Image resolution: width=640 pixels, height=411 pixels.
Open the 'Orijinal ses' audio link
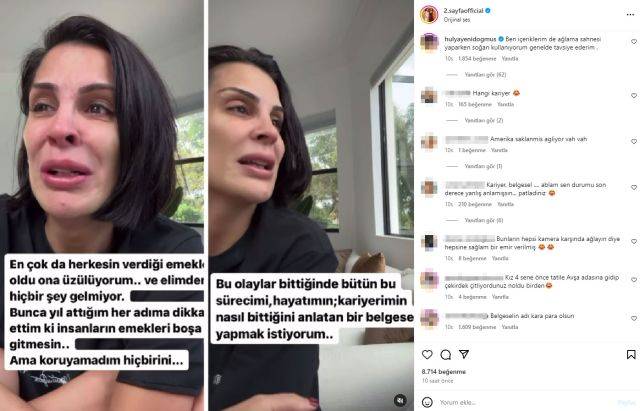click(457, 20)
